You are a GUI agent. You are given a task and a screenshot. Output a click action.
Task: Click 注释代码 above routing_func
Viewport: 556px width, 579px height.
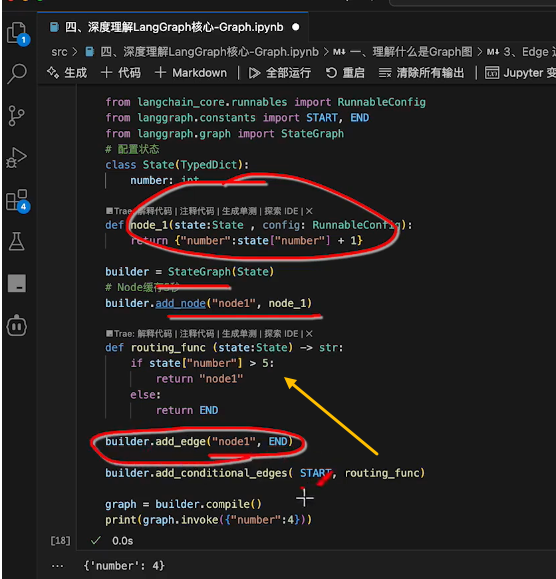(197, 334)
